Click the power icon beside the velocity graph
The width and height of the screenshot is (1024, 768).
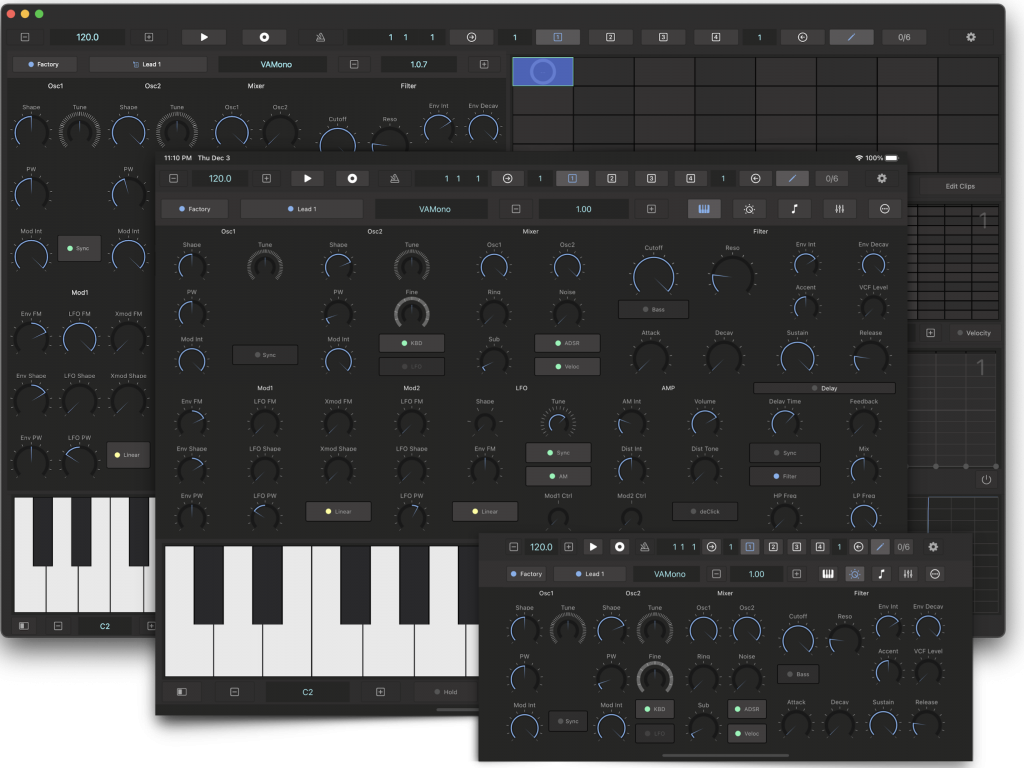click(x=986, y=480)
